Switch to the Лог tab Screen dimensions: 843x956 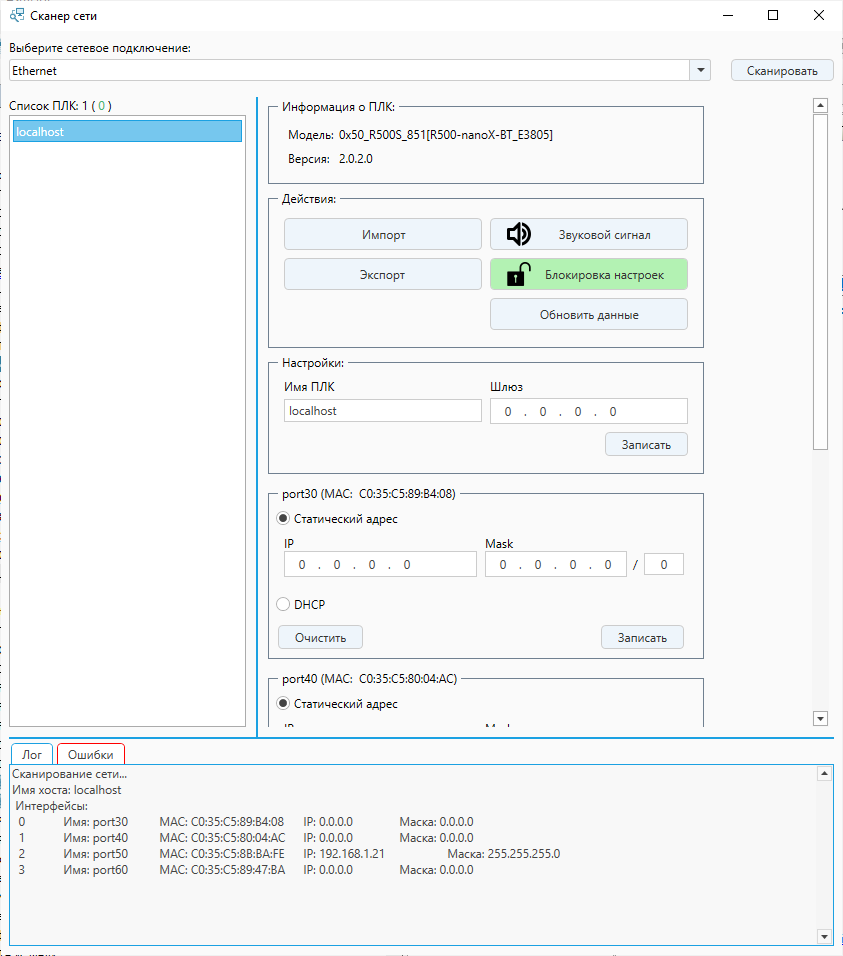32,755
